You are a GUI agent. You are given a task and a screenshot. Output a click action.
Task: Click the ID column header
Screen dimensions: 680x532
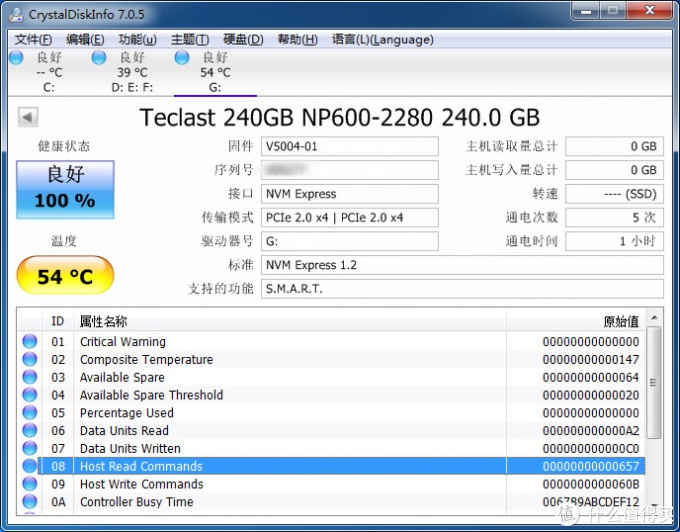coord(58,321)
